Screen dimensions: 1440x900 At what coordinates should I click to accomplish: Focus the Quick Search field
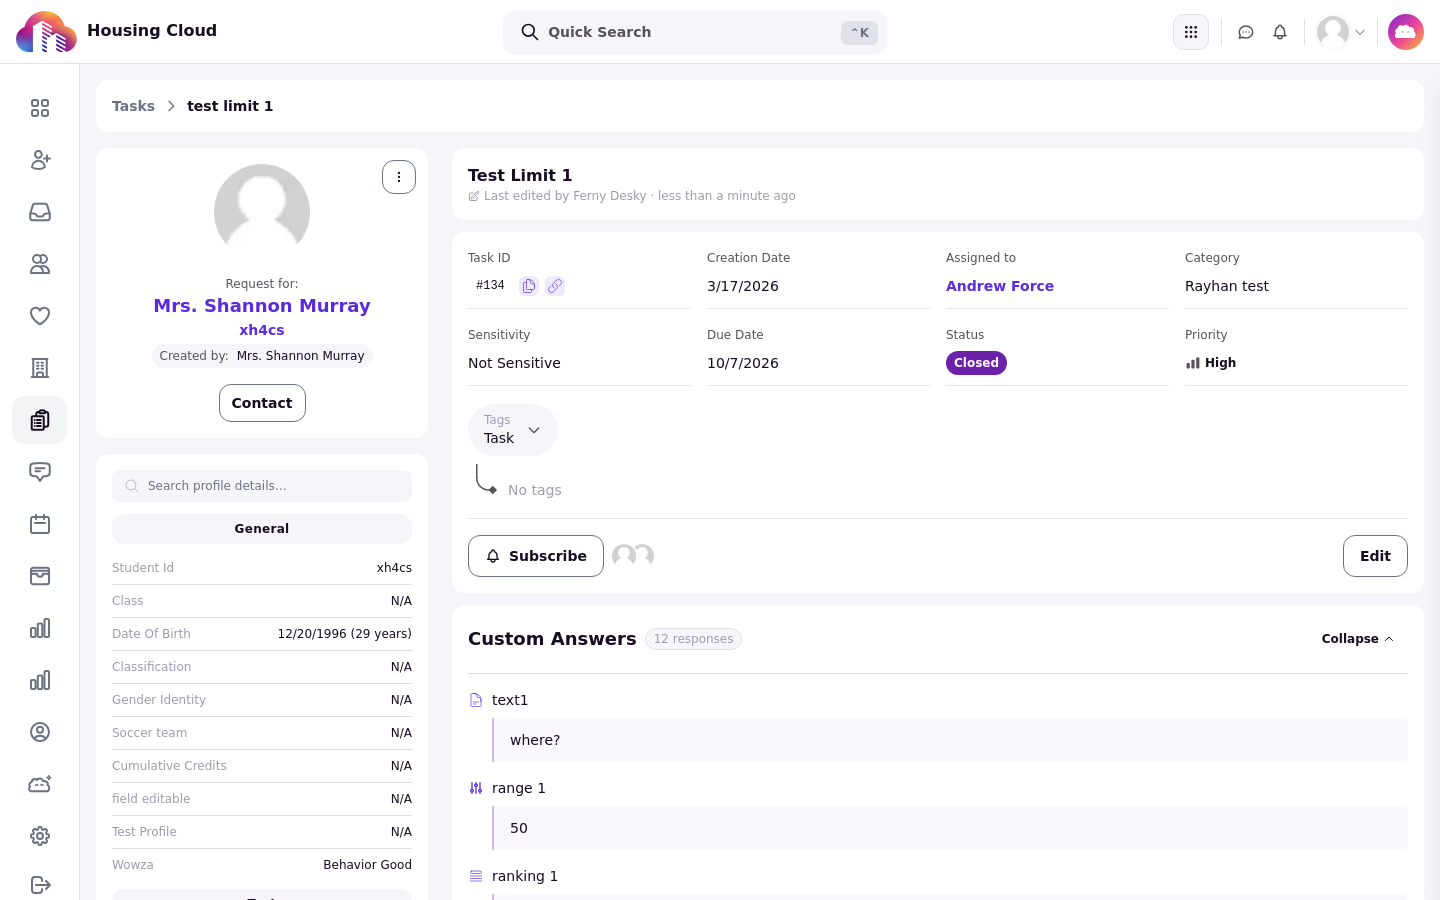695,32
